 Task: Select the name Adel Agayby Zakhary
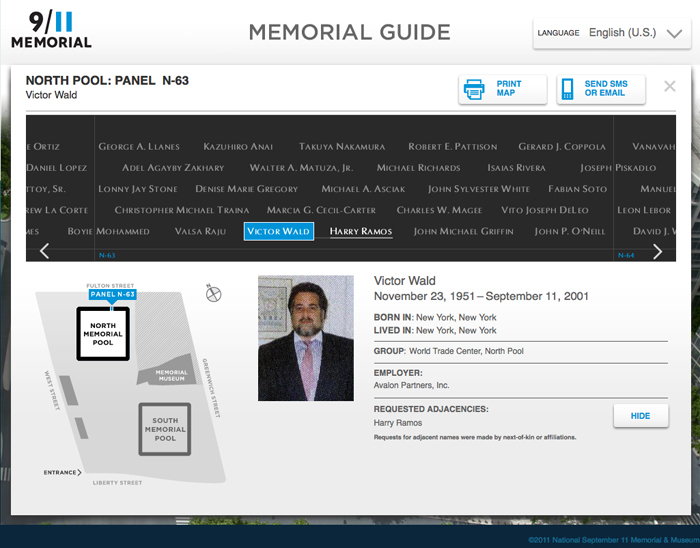[x=173, y=168]
